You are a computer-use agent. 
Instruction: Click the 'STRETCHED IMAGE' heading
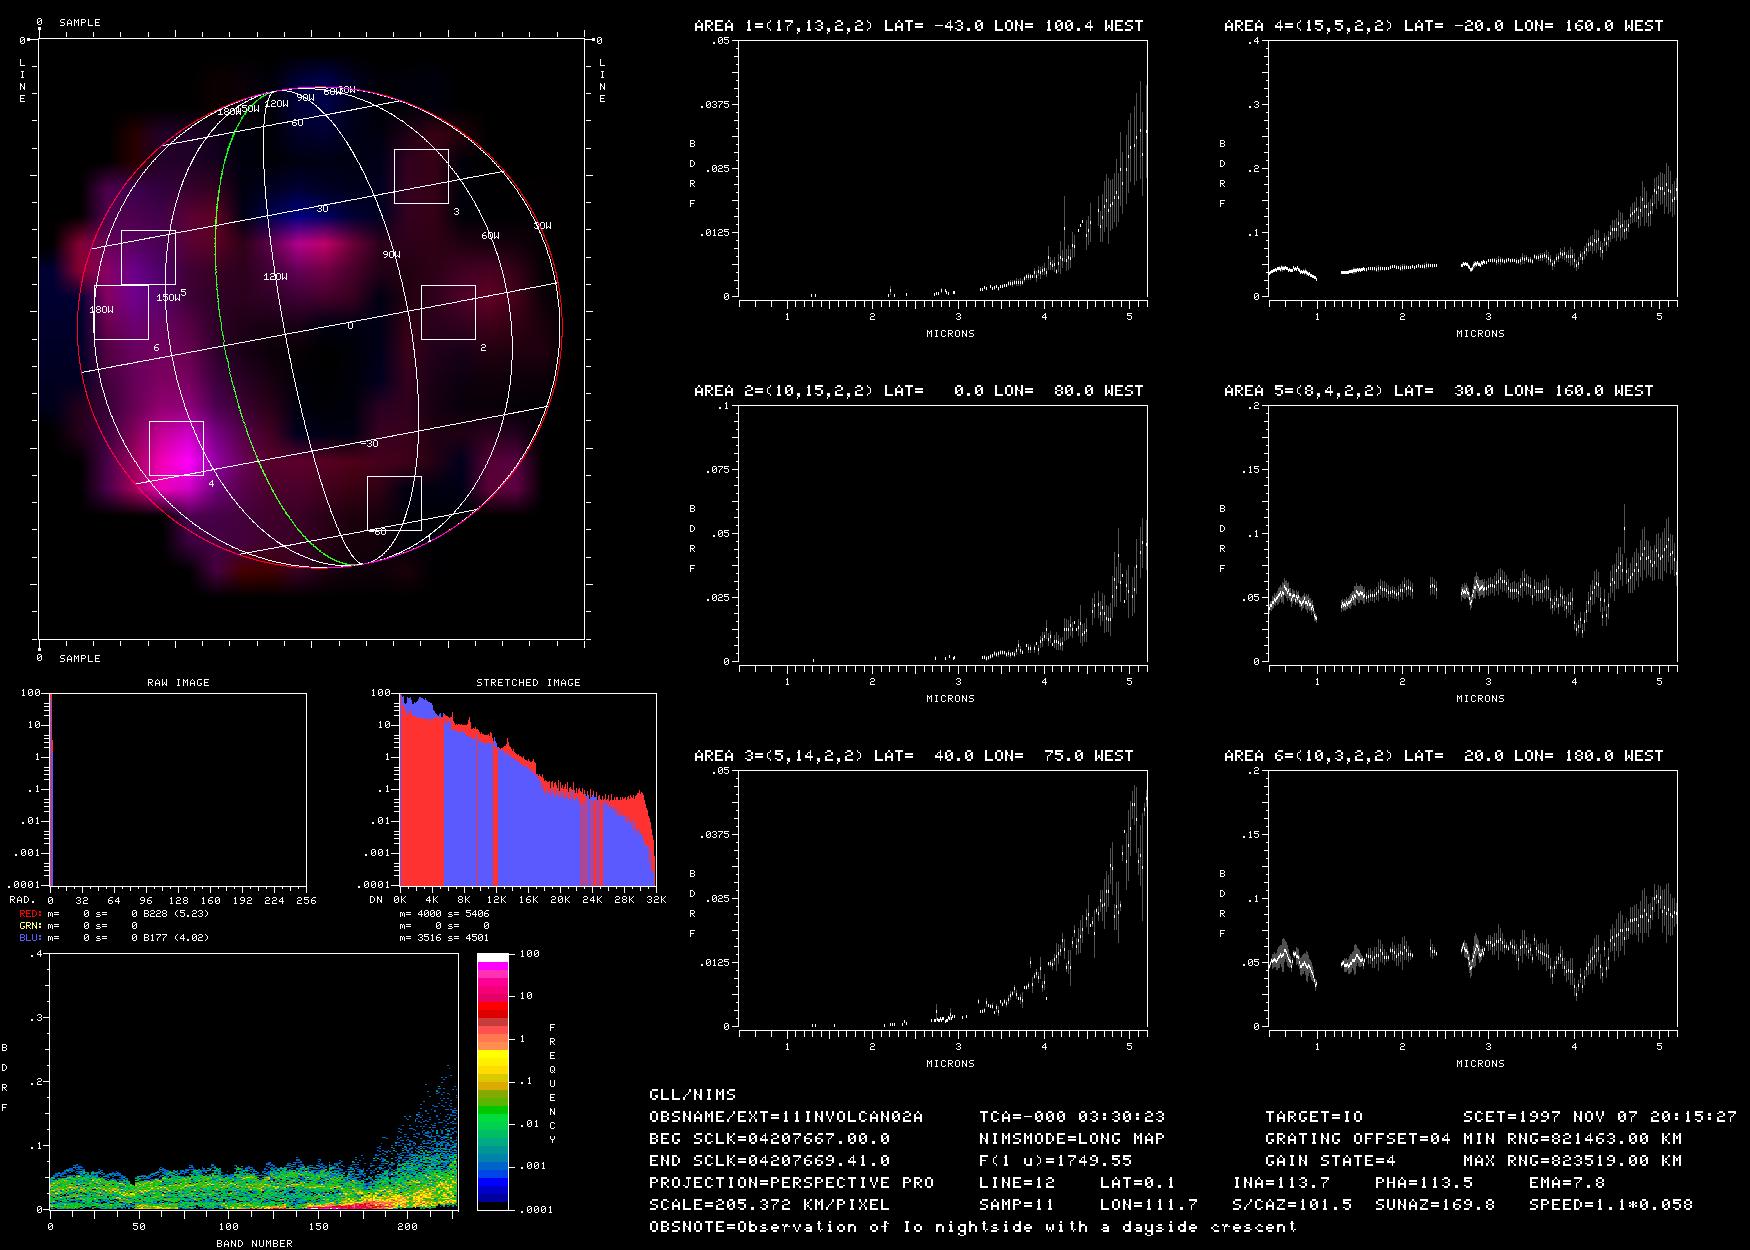528,683
